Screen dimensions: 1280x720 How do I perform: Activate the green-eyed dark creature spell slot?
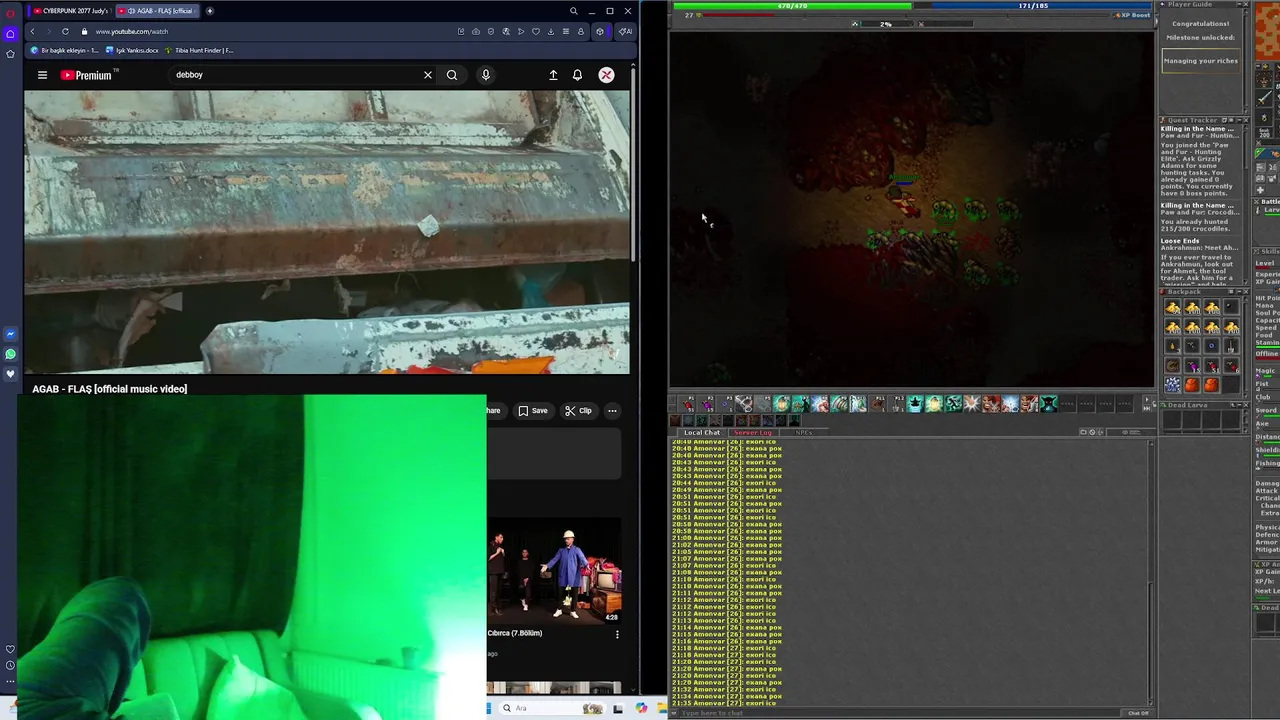pos(1049,403)
